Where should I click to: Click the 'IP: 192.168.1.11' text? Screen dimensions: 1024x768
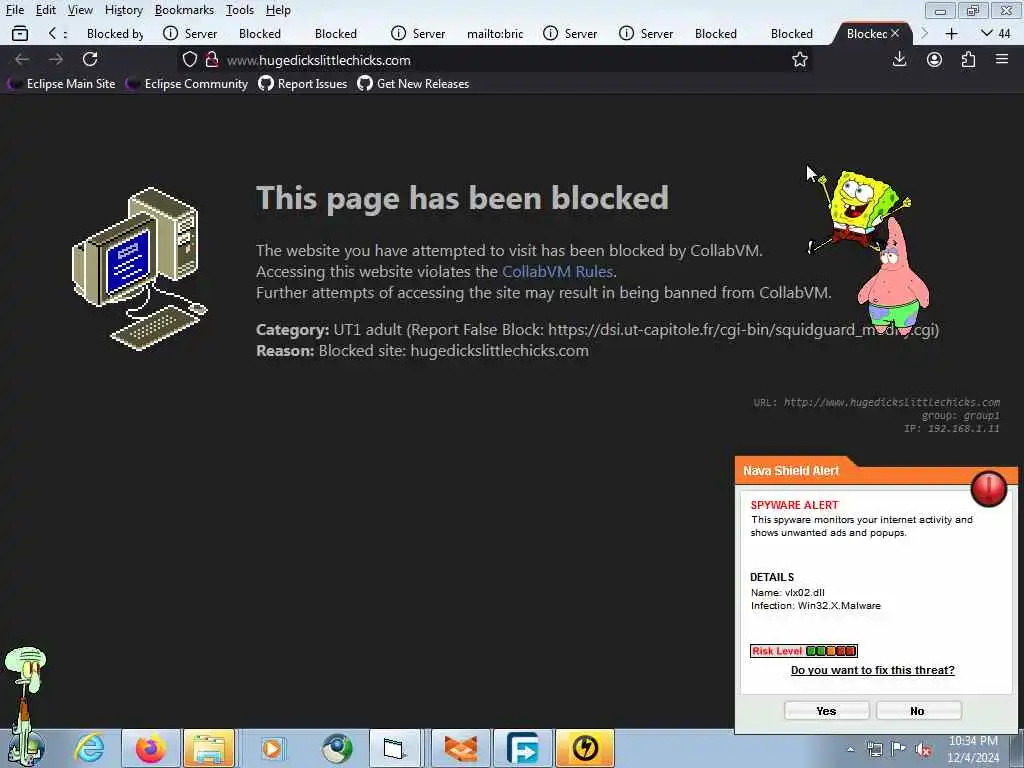coord(952,428)
